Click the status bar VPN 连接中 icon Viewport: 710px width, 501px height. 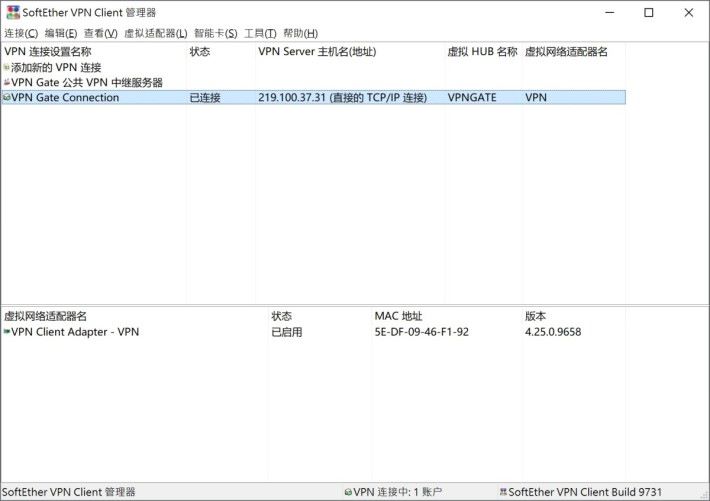(348, 492)
